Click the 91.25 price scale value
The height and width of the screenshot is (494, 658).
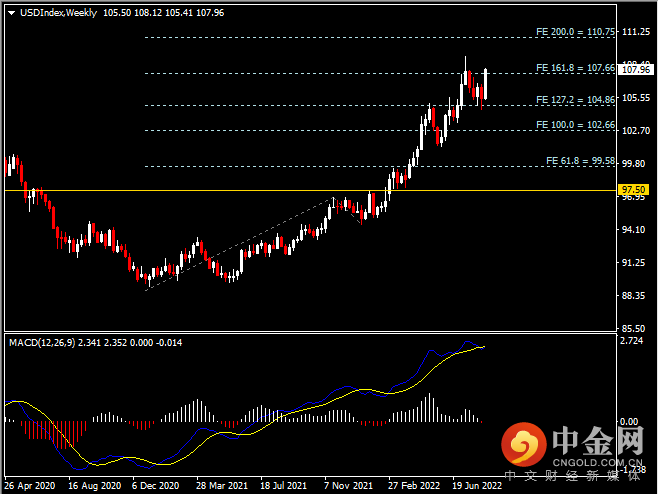click(x=634, y=263)
